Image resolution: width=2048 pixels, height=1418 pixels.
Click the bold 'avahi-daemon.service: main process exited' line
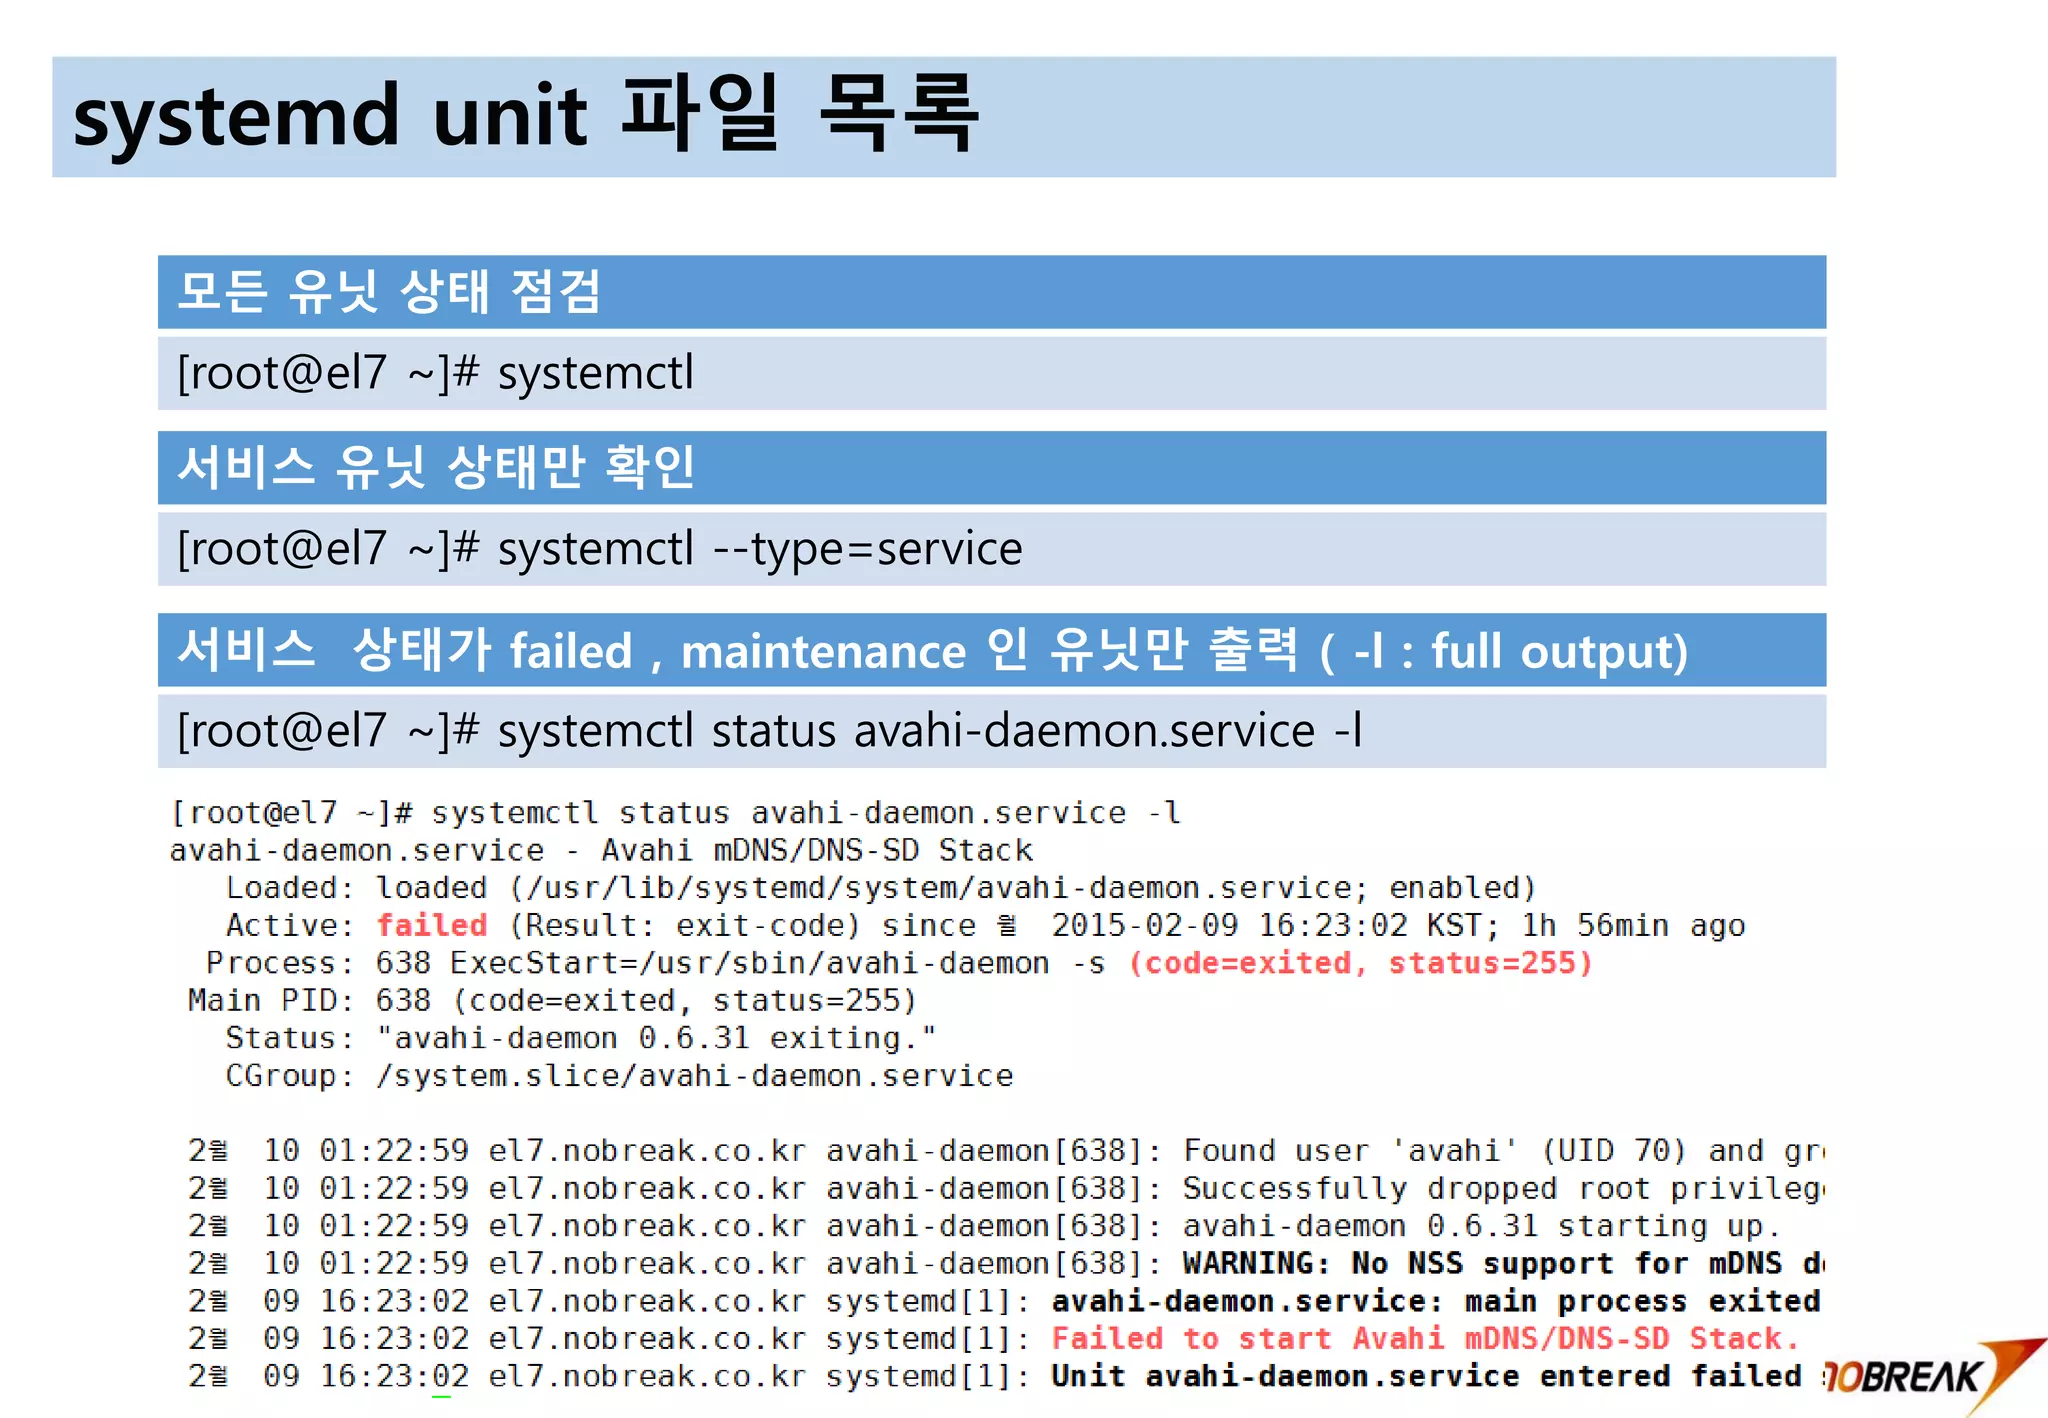click(x=1006, y=1301)
